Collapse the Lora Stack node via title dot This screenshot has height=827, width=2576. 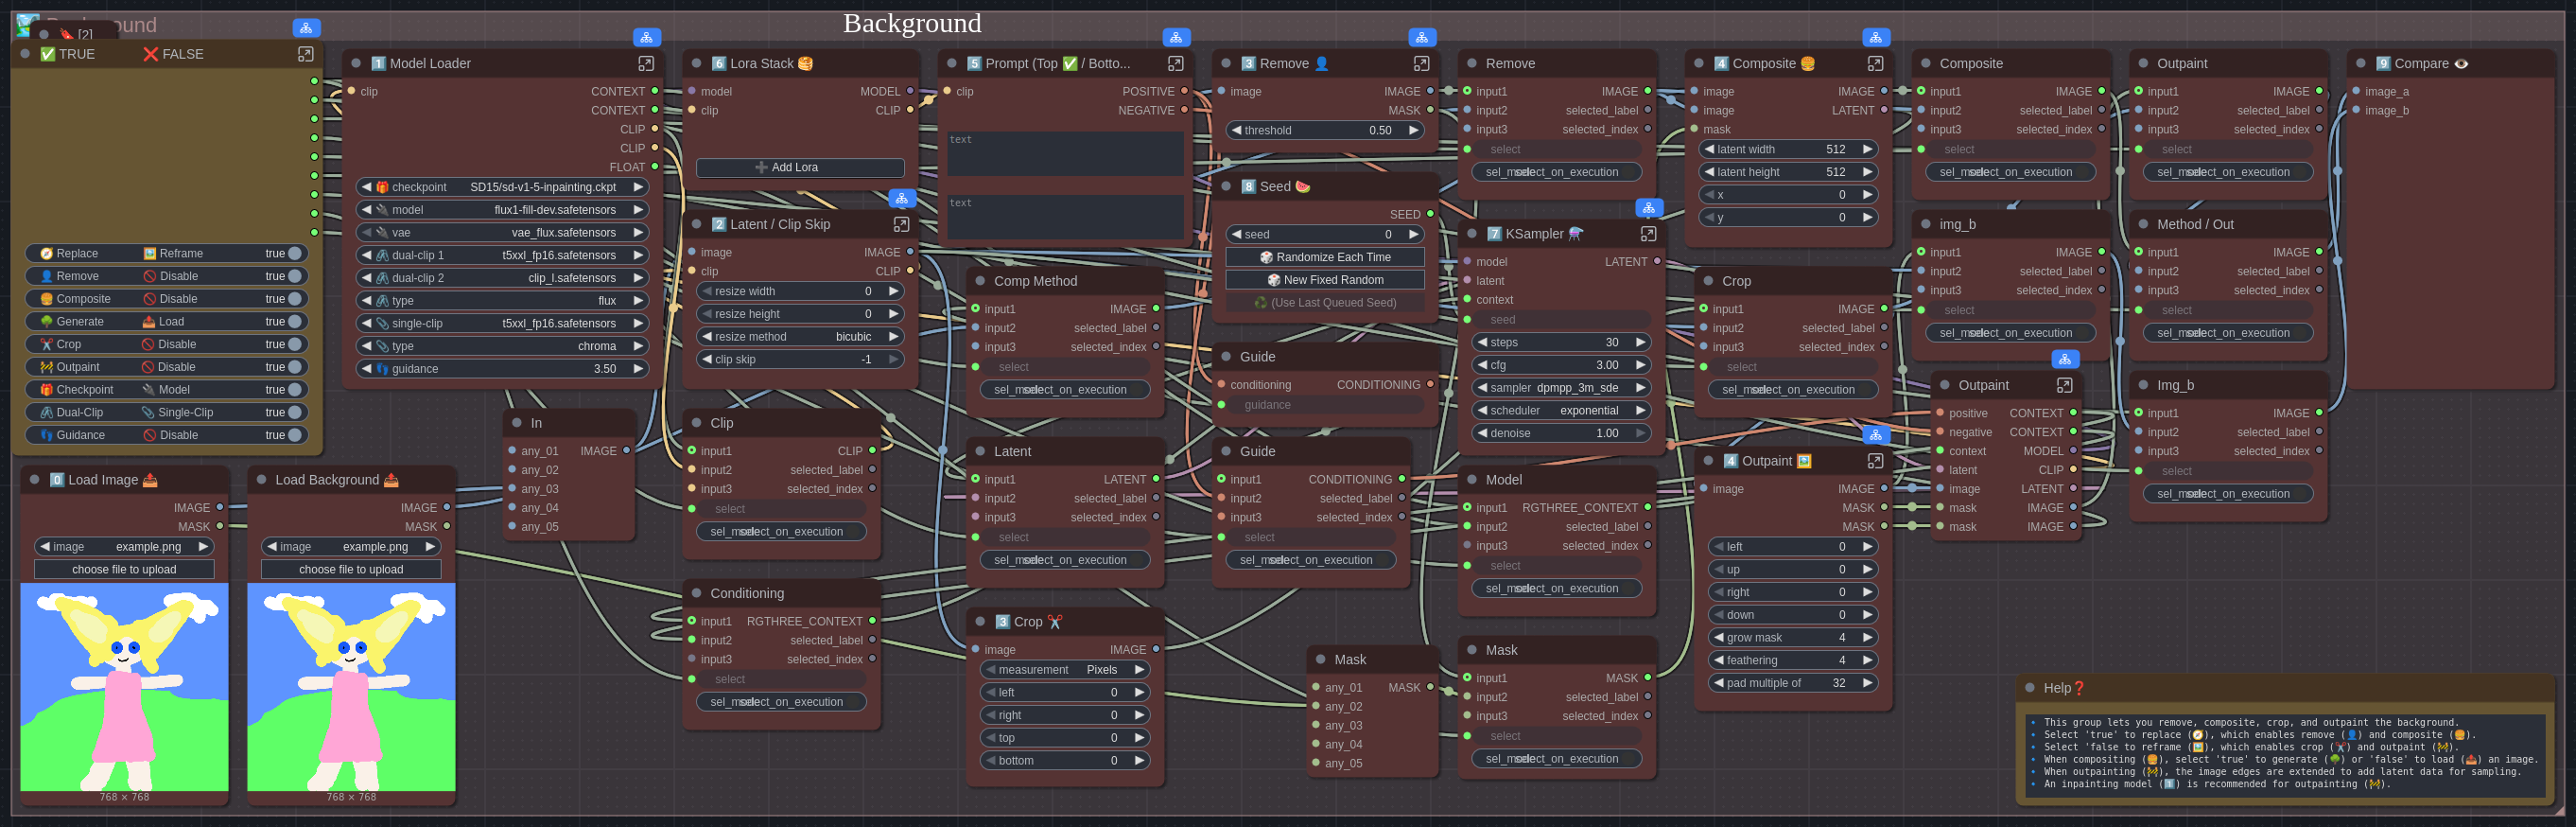point(697,63)
